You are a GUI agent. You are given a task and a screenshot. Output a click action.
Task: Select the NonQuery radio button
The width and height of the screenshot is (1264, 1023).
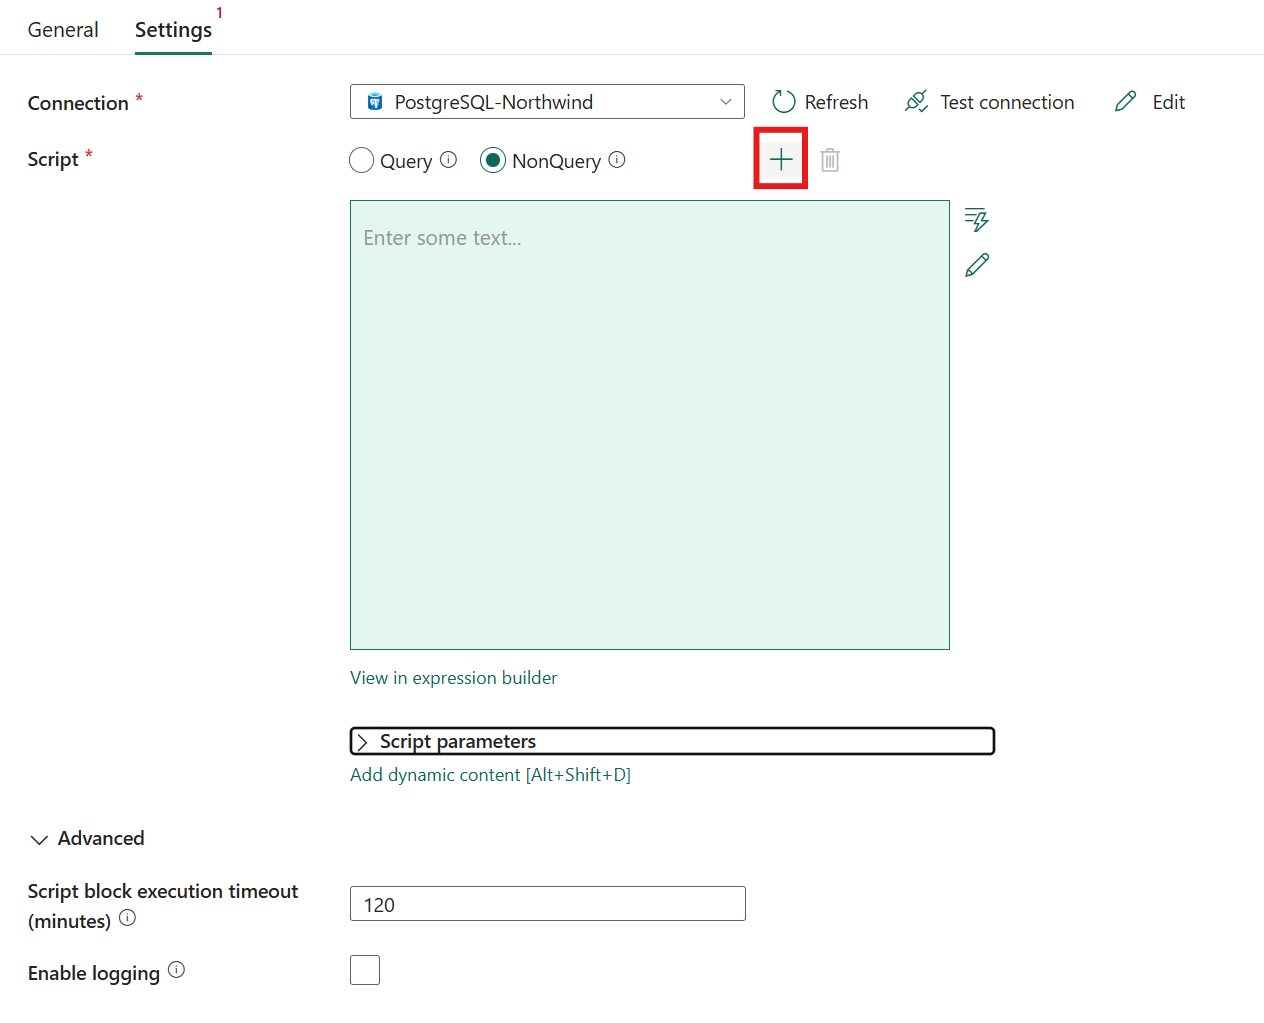click(x=493, y=160)
